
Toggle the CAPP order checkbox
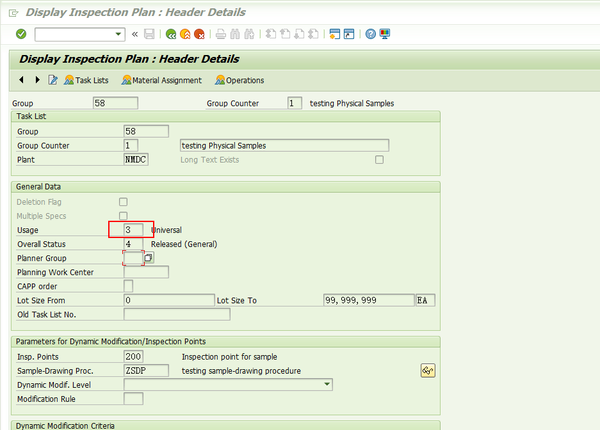tap(129, 286)
